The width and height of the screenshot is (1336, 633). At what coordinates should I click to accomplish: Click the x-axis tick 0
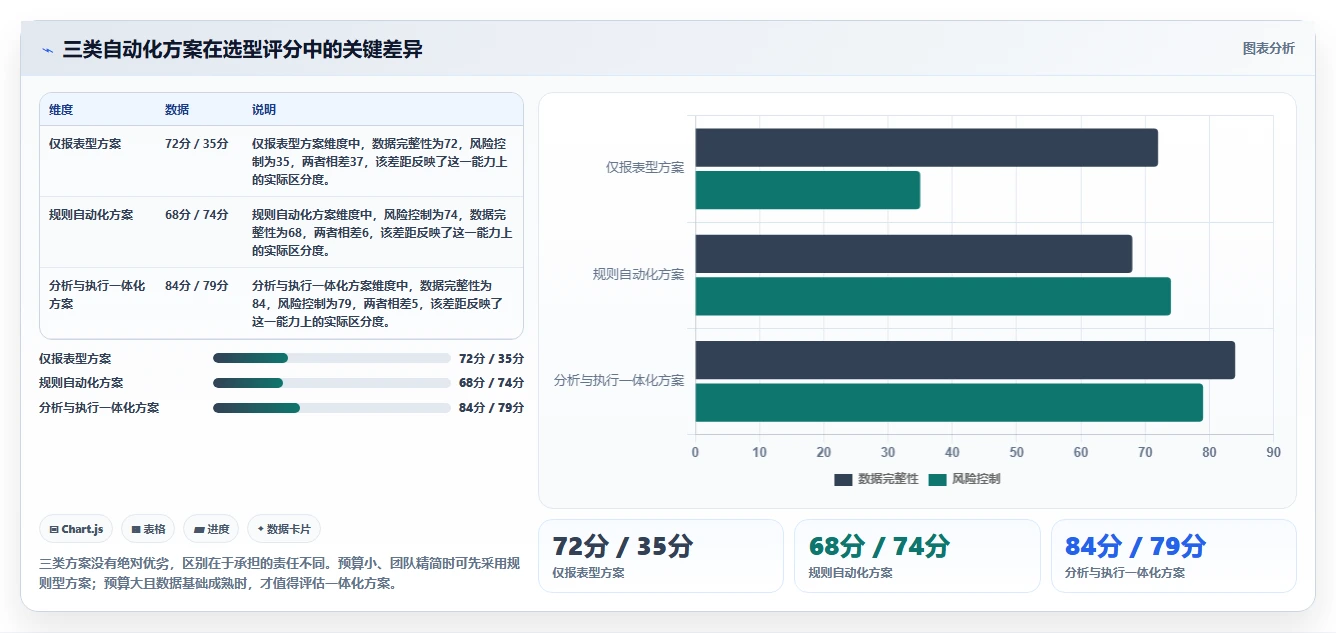pyautogui.click(x=696, y=452)
